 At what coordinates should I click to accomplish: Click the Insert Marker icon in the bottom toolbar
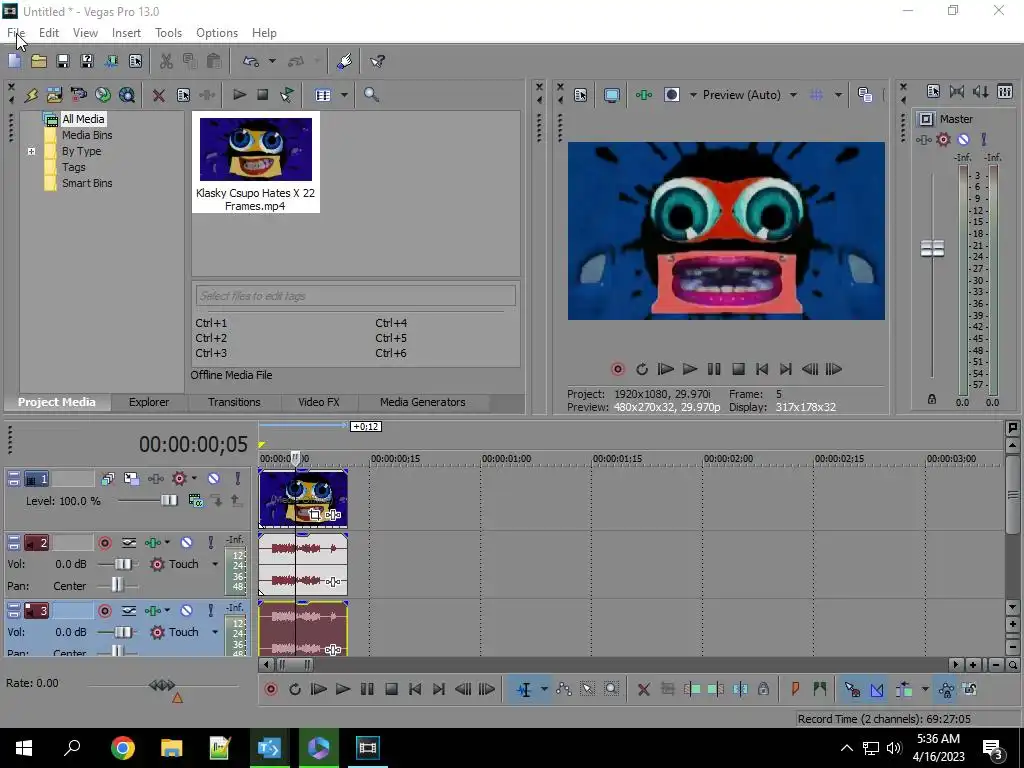click(x=795, y=689)
